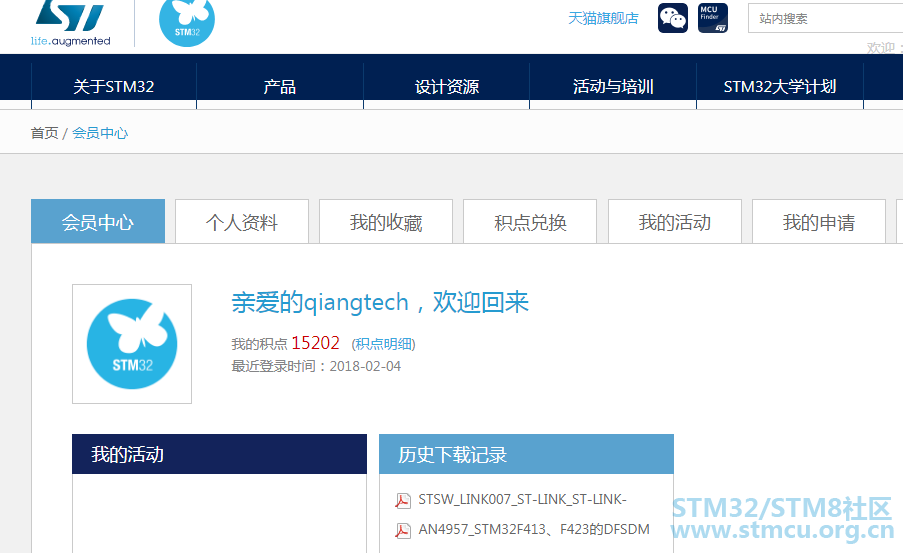
Task: Open the WeChat icon in header
Action: [673, 18]
